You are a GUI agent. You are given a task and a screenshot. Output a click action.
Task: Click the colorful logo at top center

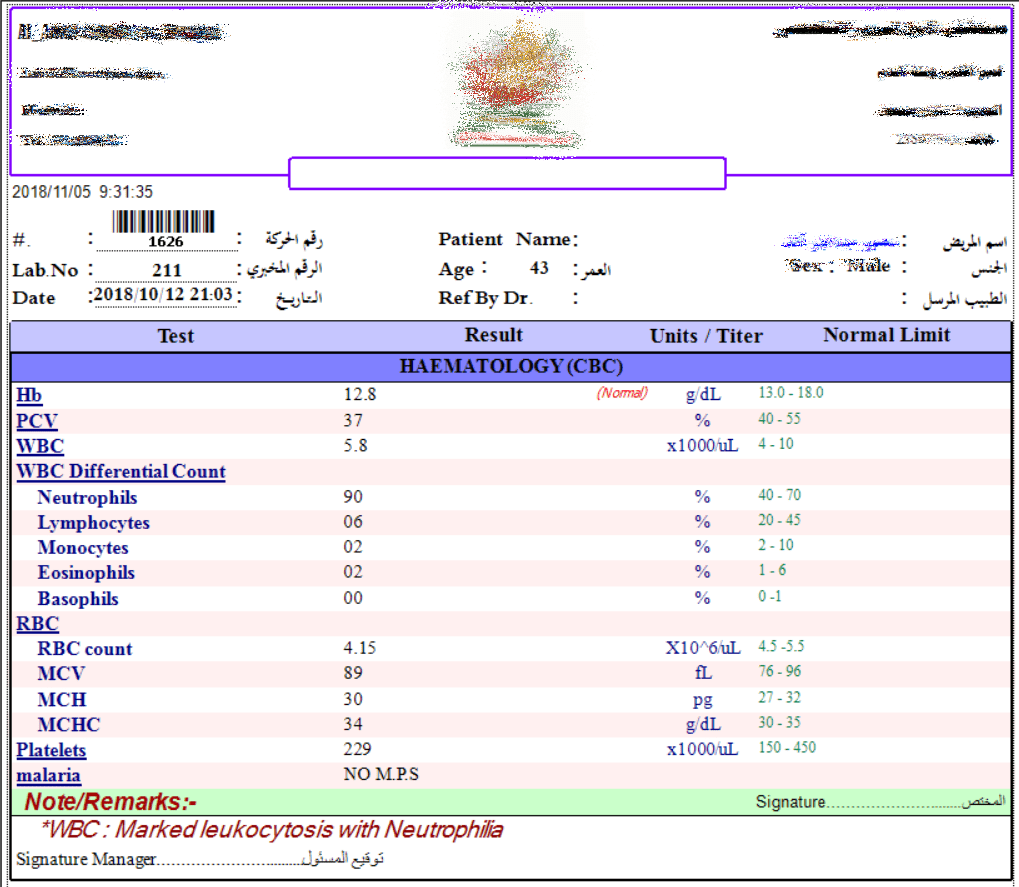point(513,82)
